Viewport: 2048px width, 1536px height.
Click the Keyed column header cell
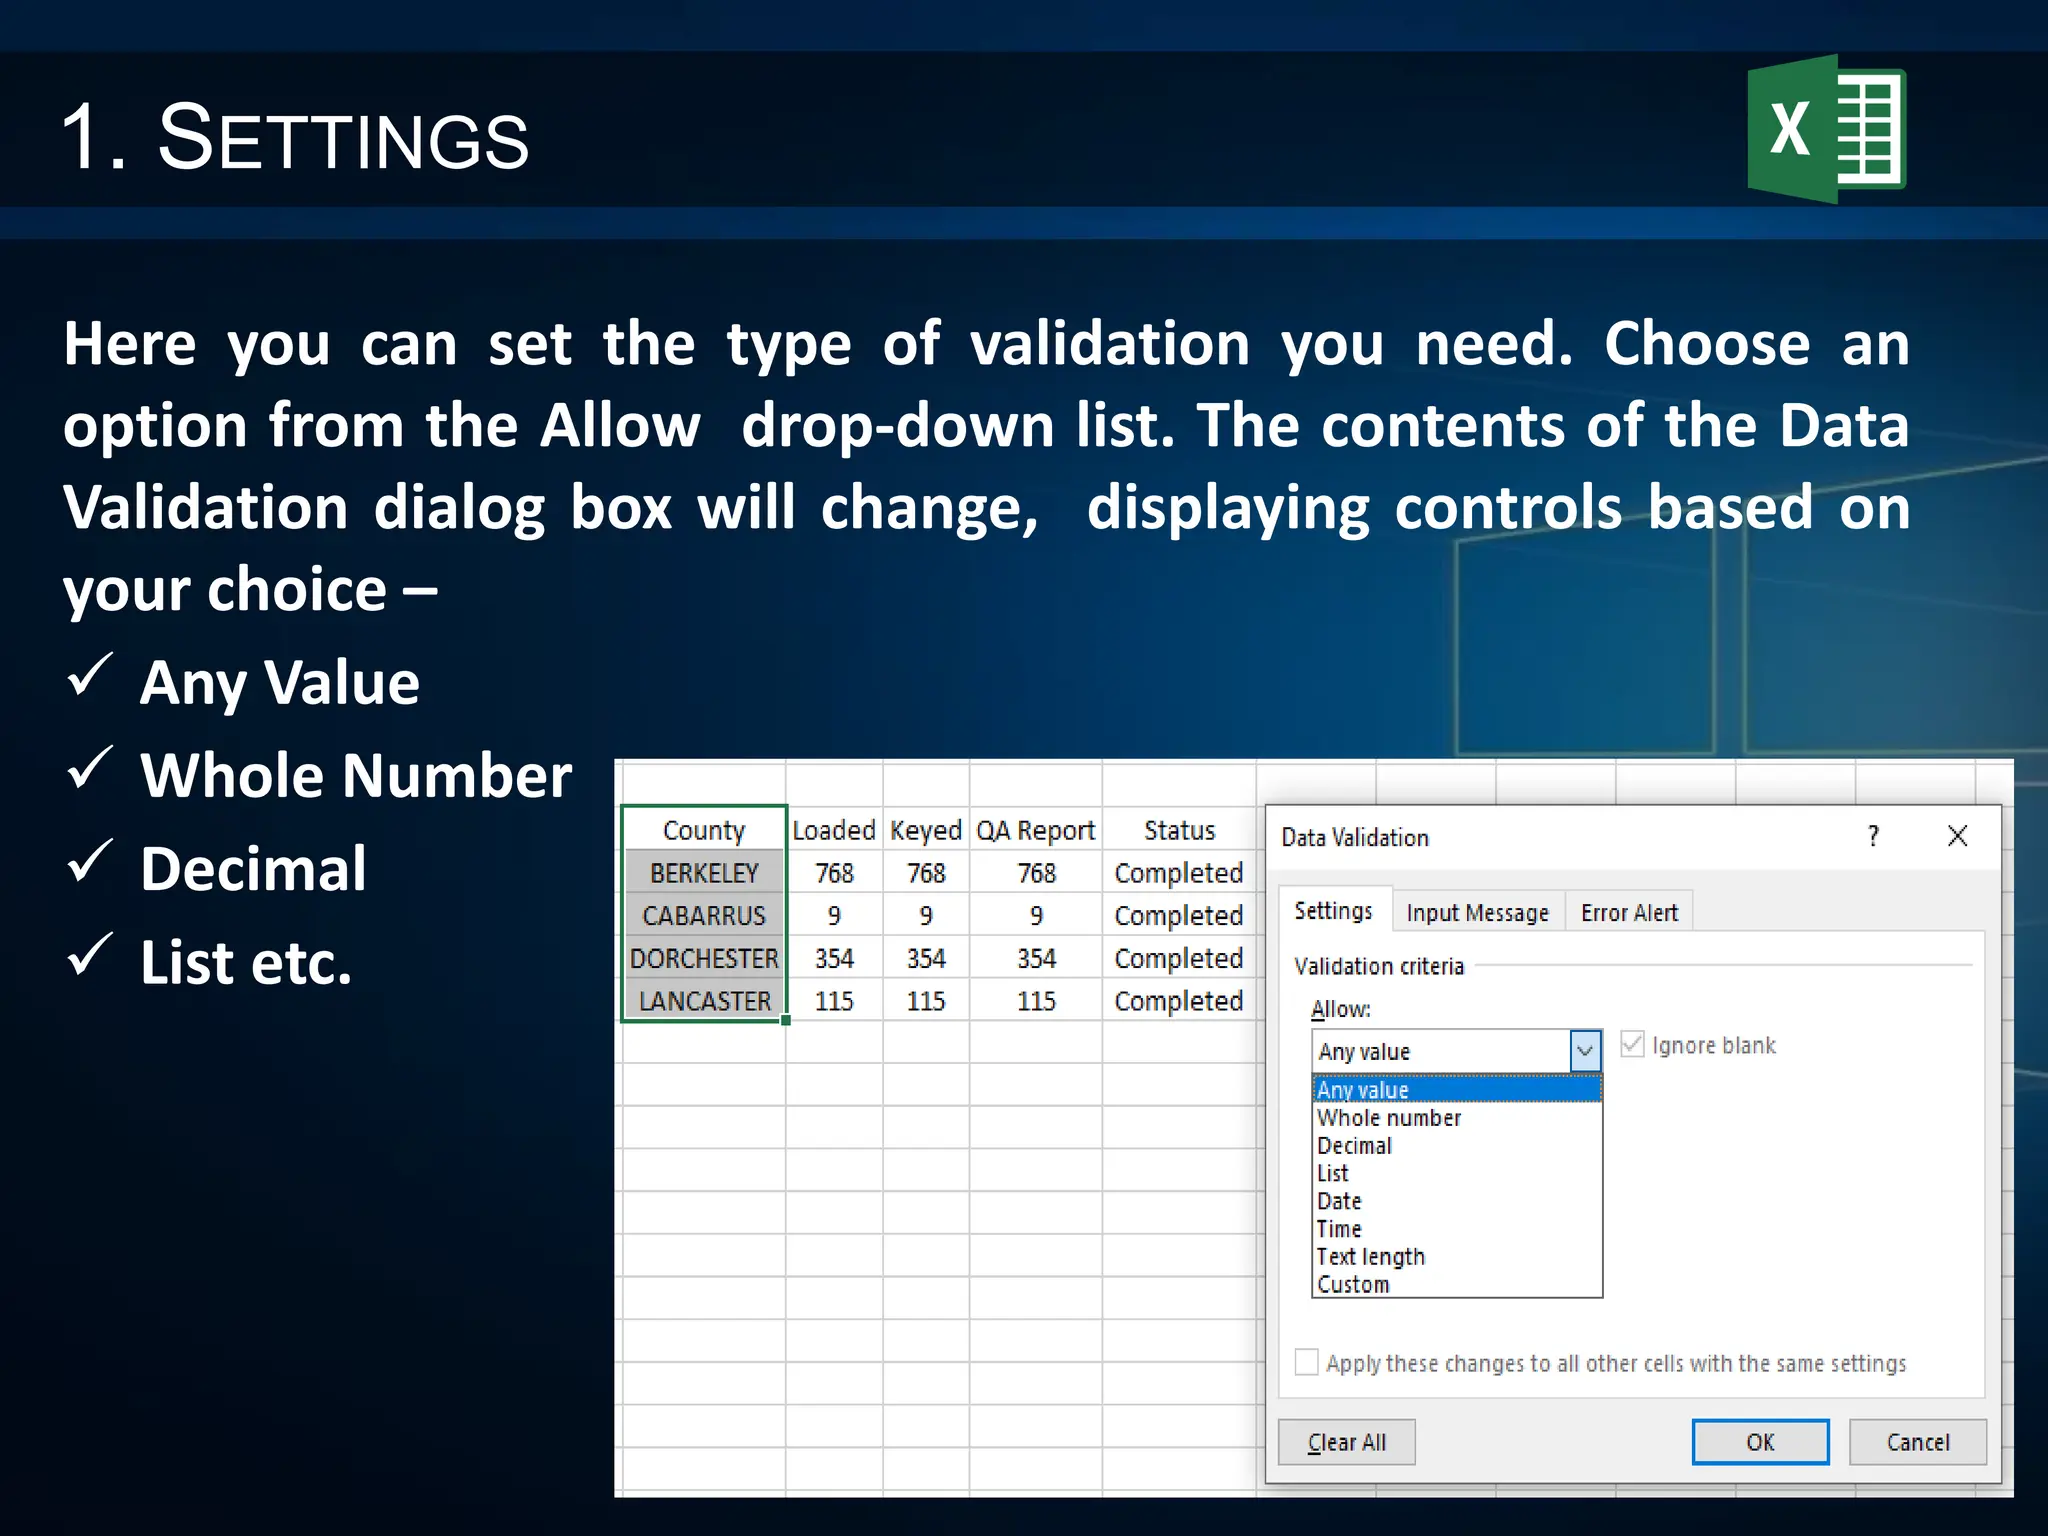tap(926, 830)
